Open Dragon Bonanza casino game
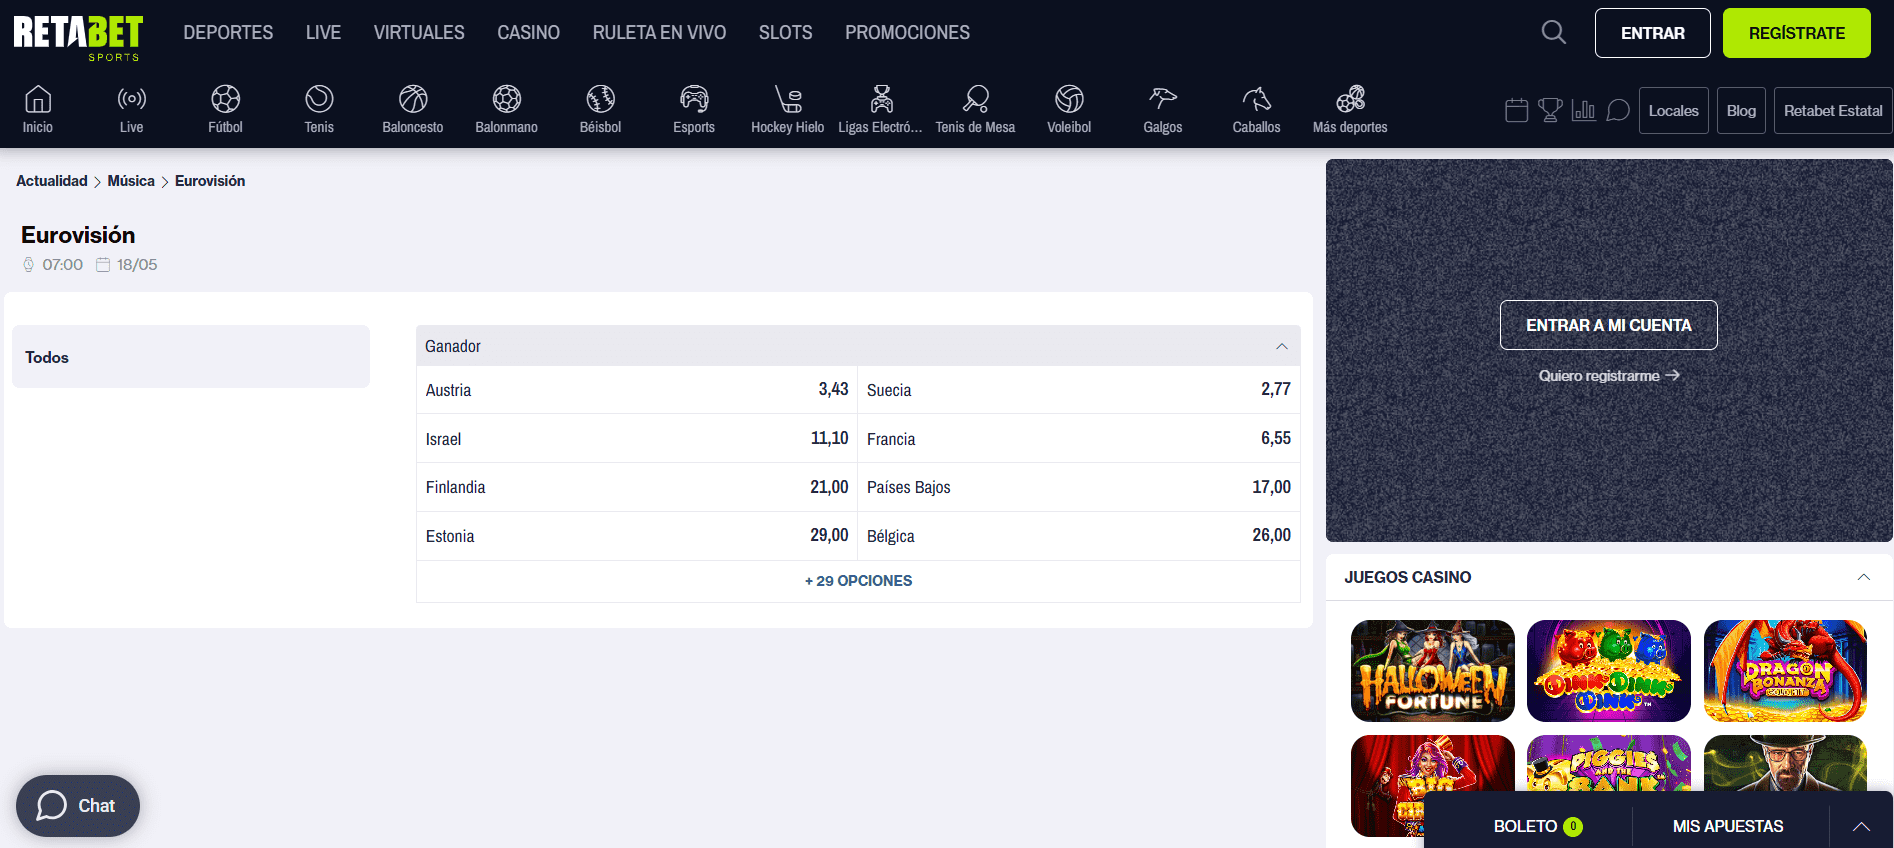Viewport: 1894px width, 848px height. point(1785,671)
